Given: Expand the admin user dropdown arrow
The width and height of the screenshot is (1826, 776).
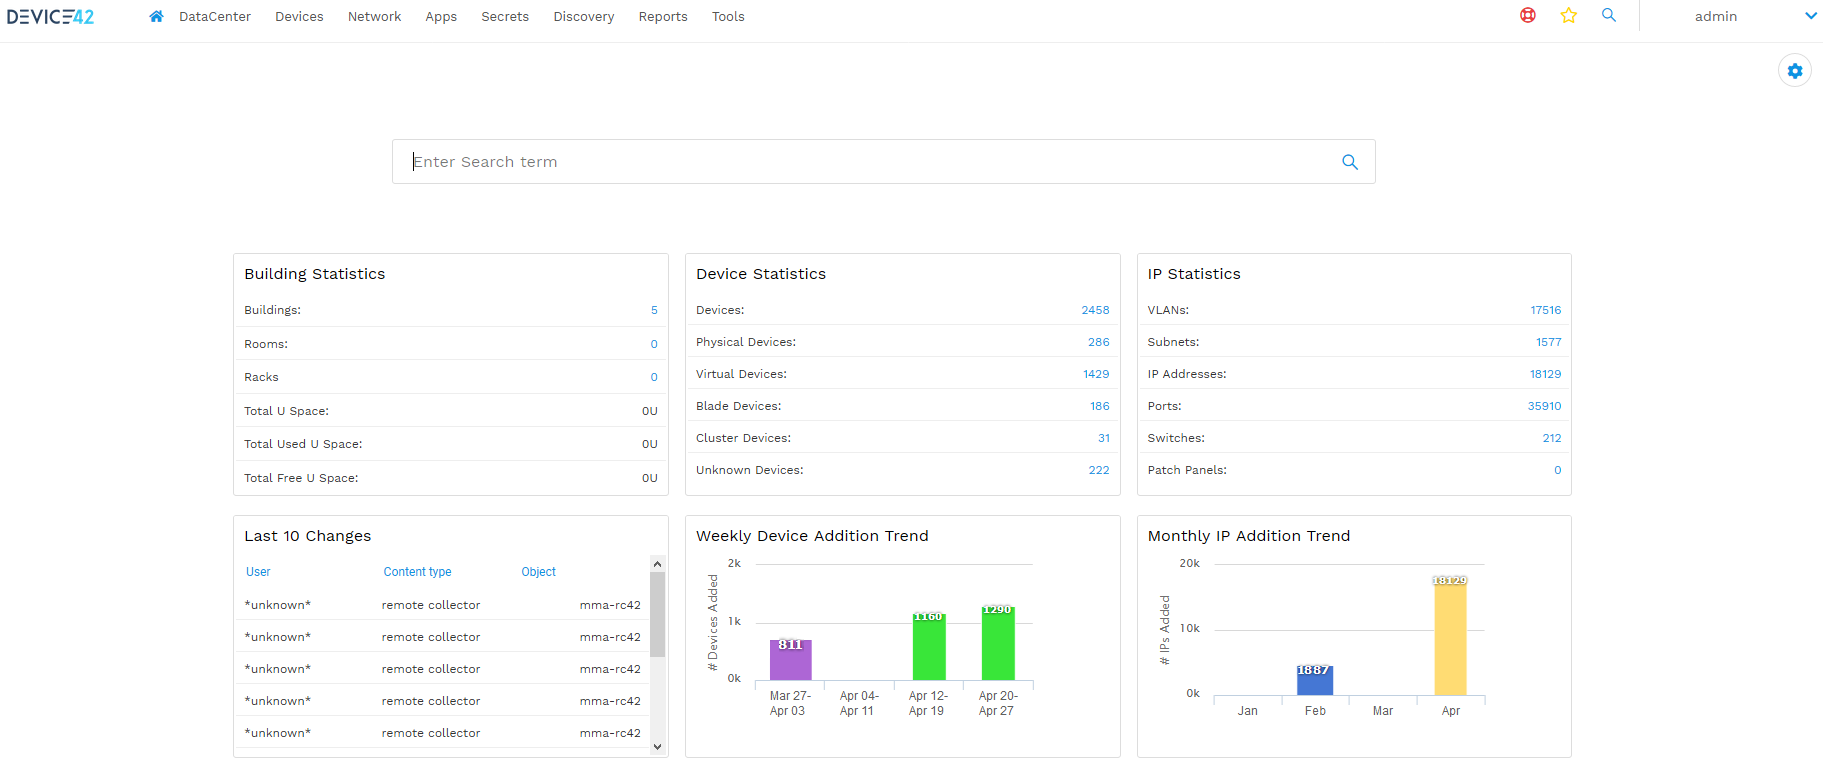Looking at the screenshot, I should 1810,16.
